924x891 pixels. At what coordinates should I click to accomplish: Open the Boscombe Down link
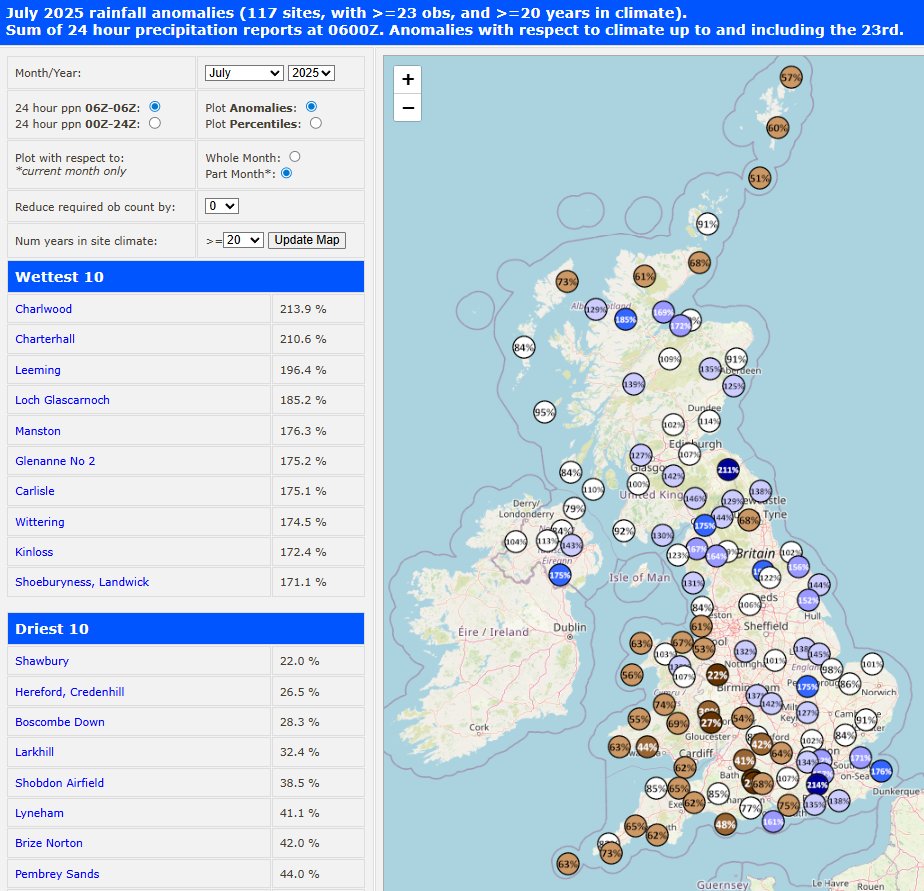pyautogui.click(x=60, y=722)
